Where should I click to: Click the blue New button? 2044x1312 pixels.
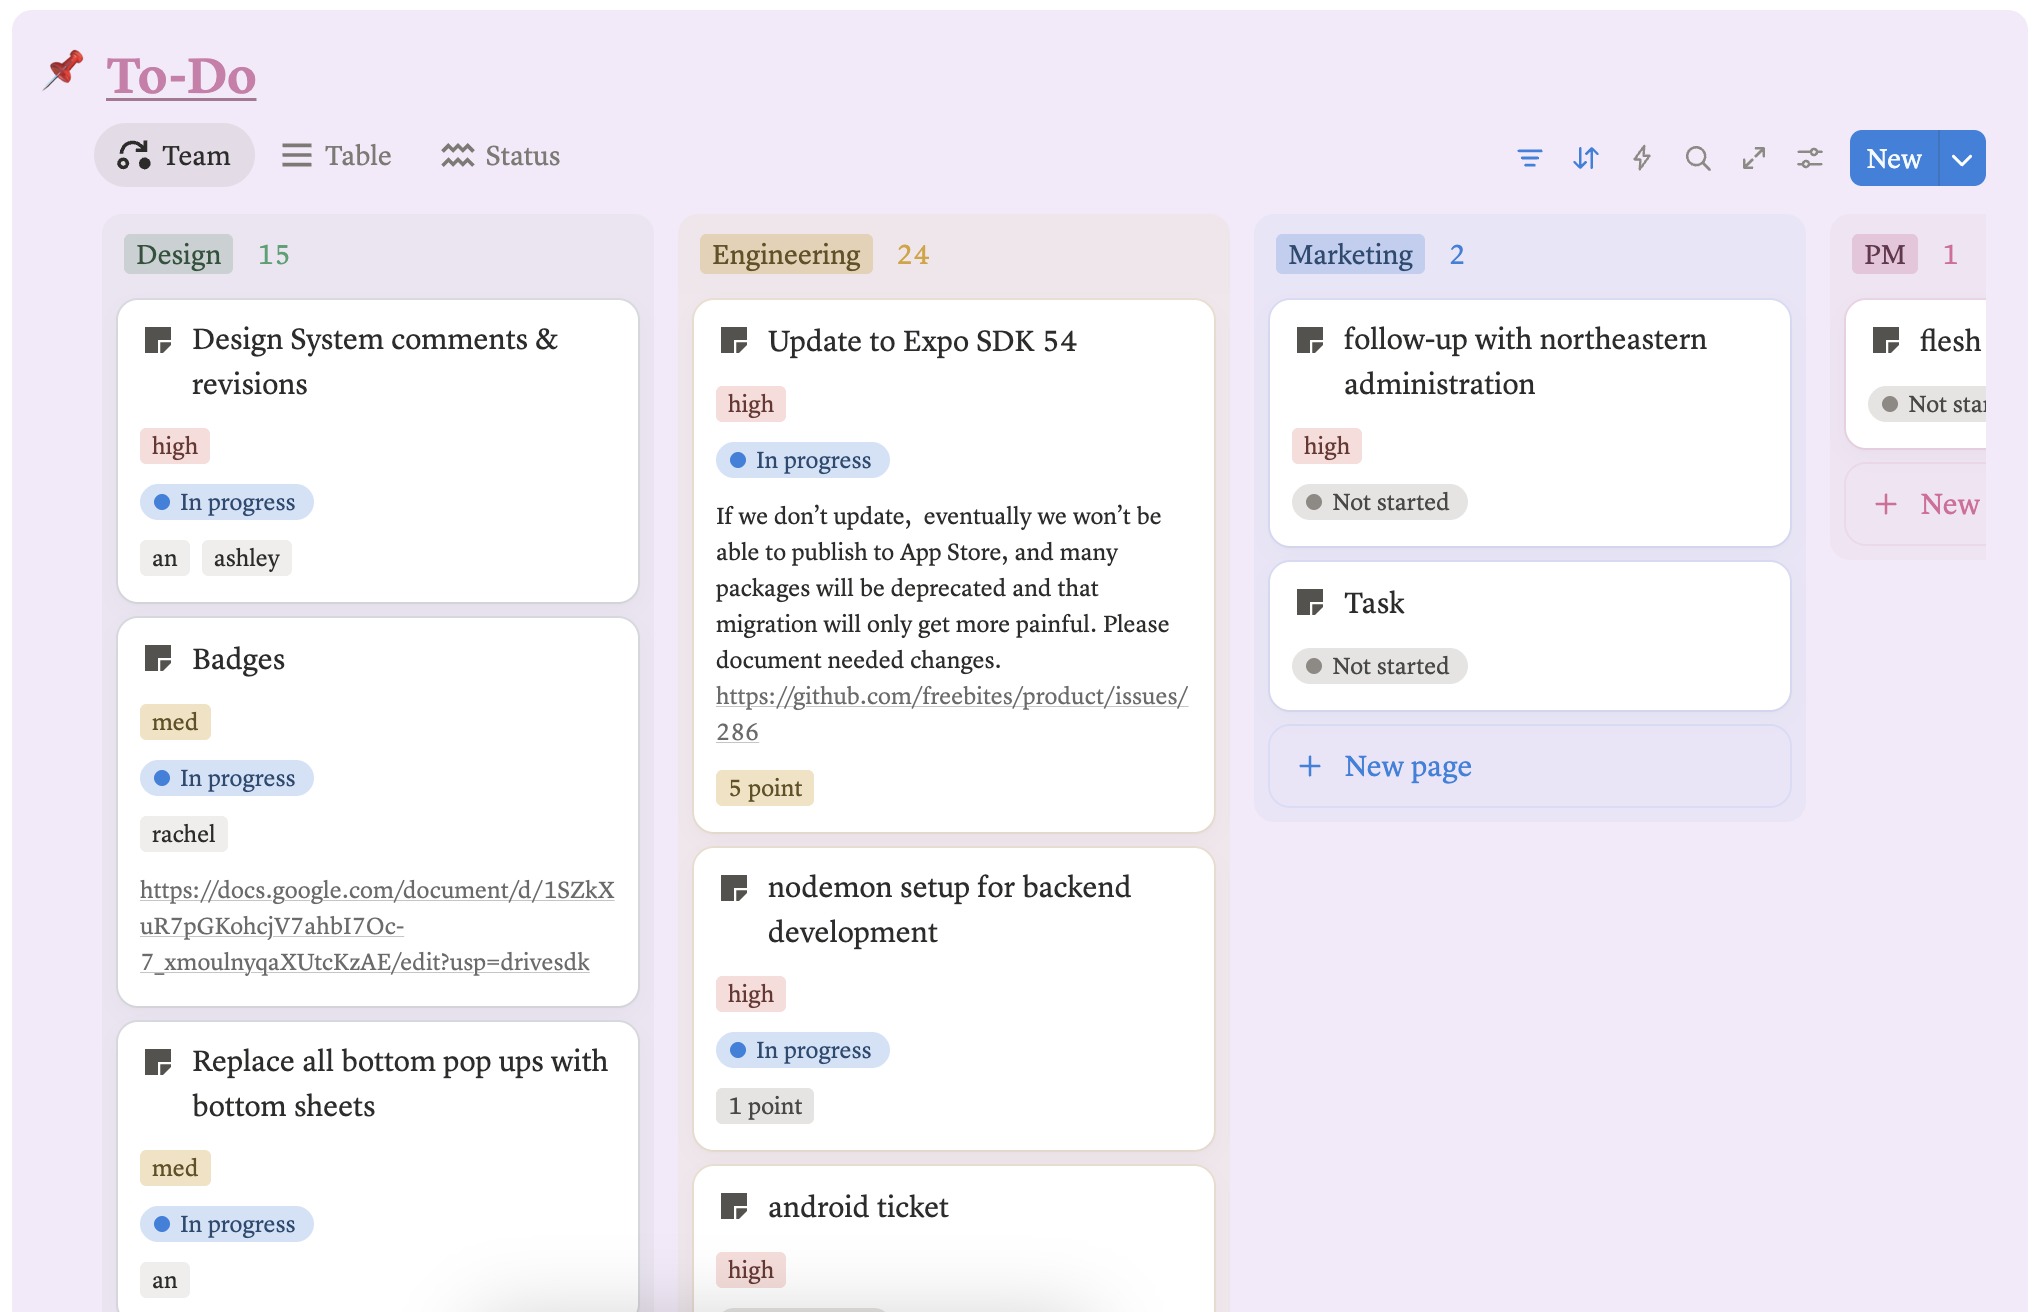pos(1893,159)
